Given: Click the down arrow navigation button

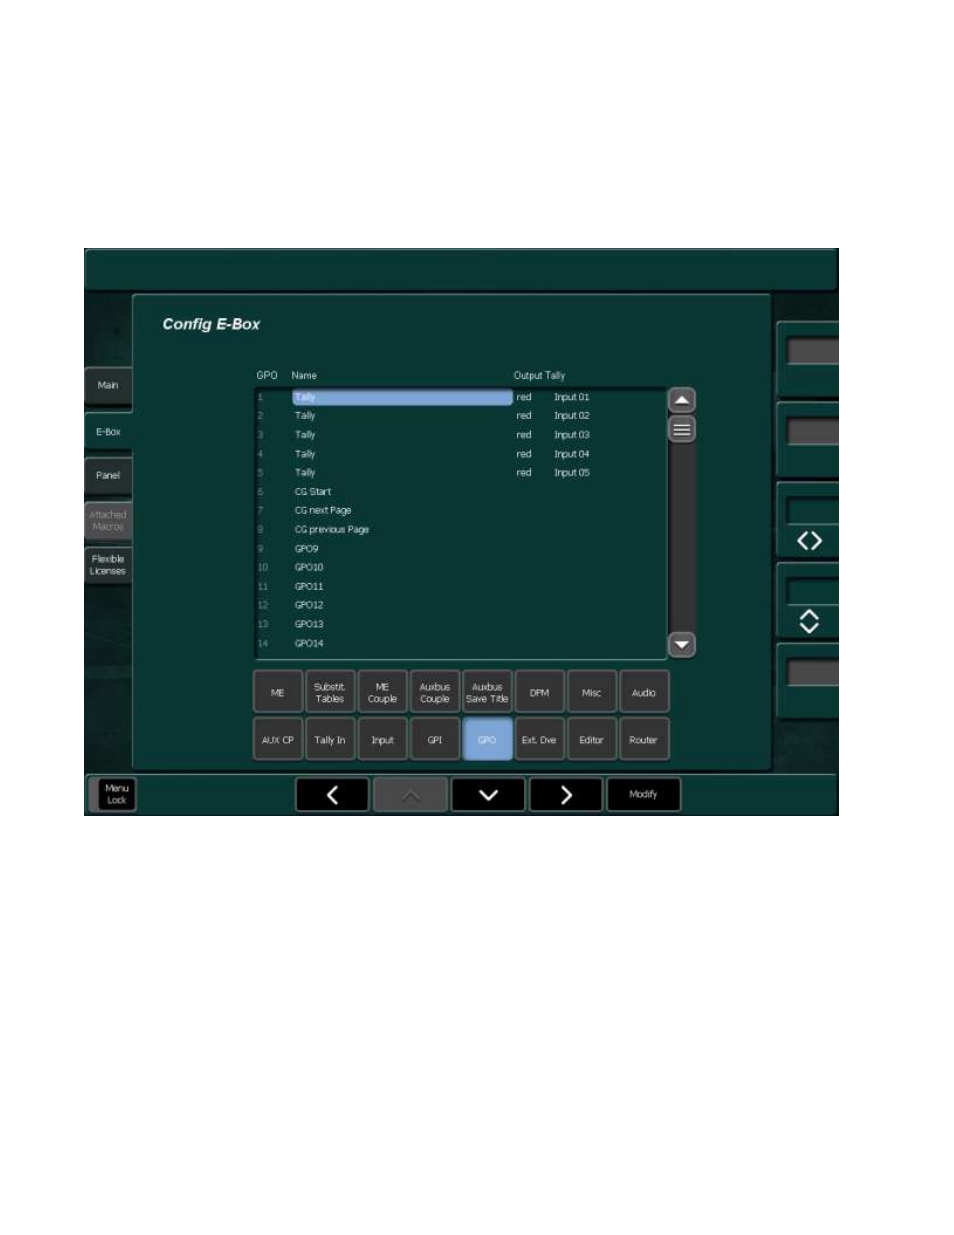Looking at the screenshot, I should click(488, 795).
